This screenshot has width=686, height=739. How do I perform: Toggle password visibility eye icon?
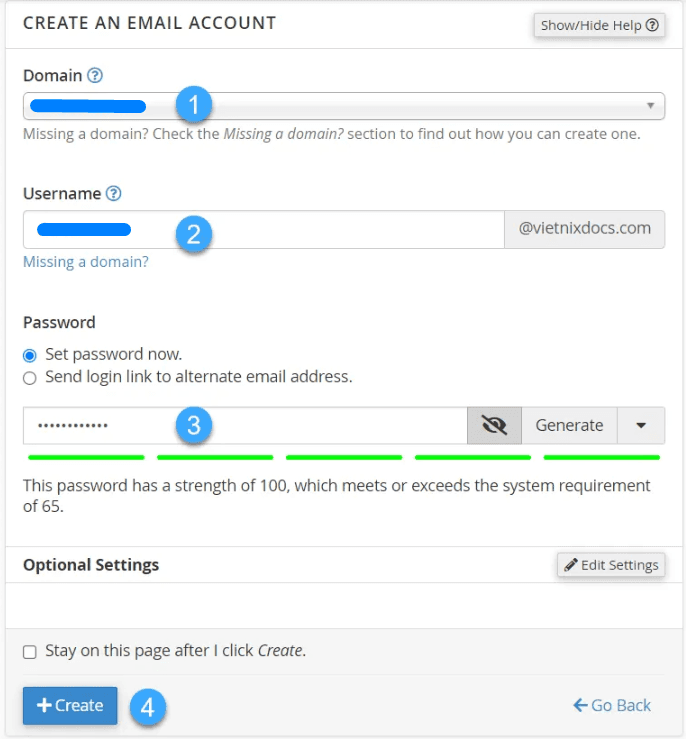(494, 425)
